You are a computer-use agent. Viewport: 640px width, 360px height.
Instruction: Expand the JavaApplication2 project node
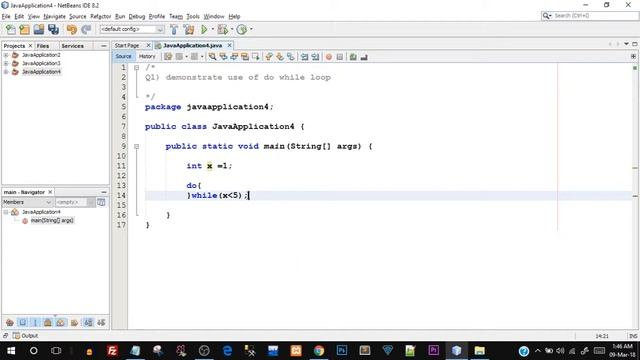[6, 55]
